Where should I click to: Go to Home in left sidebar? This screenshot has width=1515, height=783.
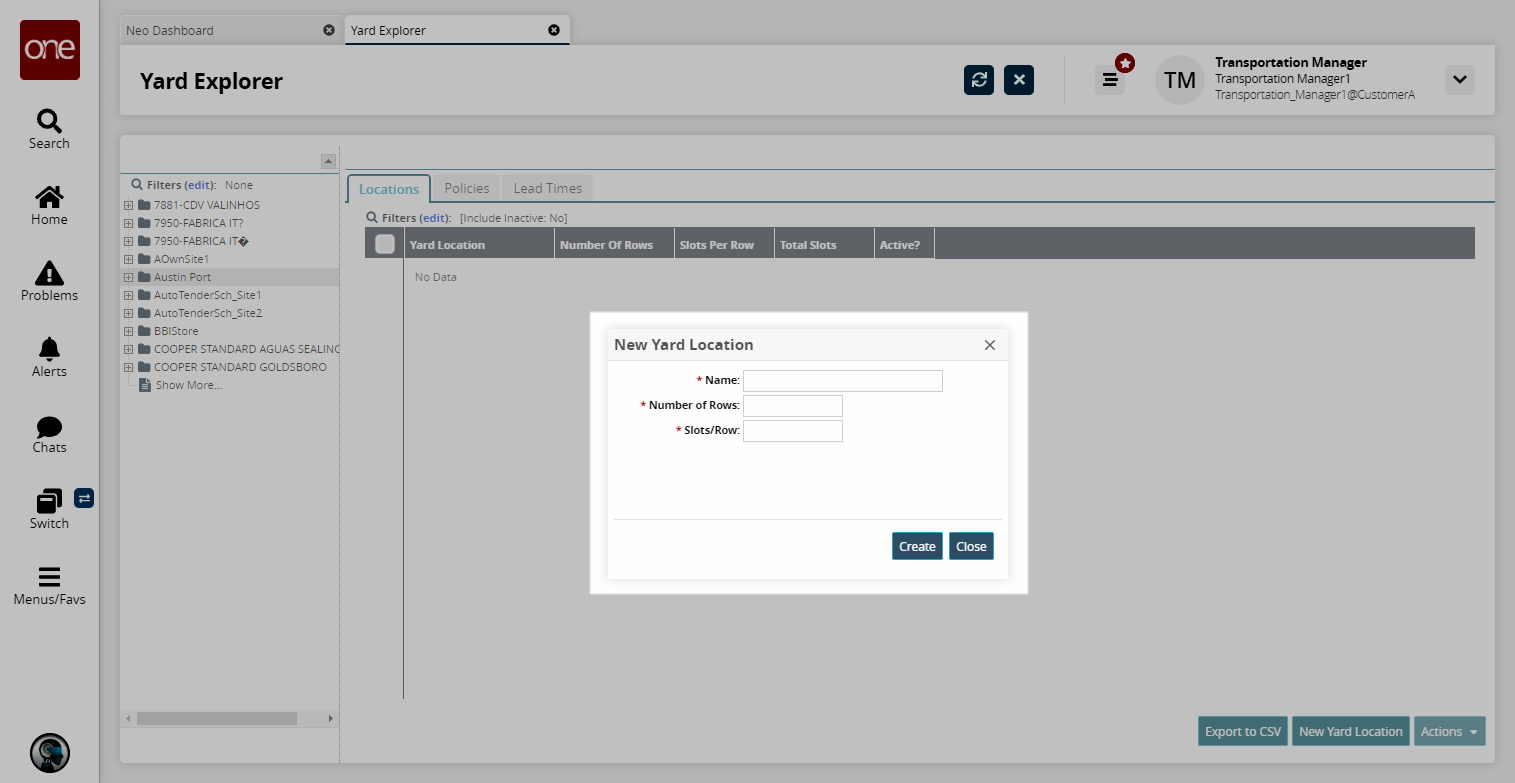[49, 198]
